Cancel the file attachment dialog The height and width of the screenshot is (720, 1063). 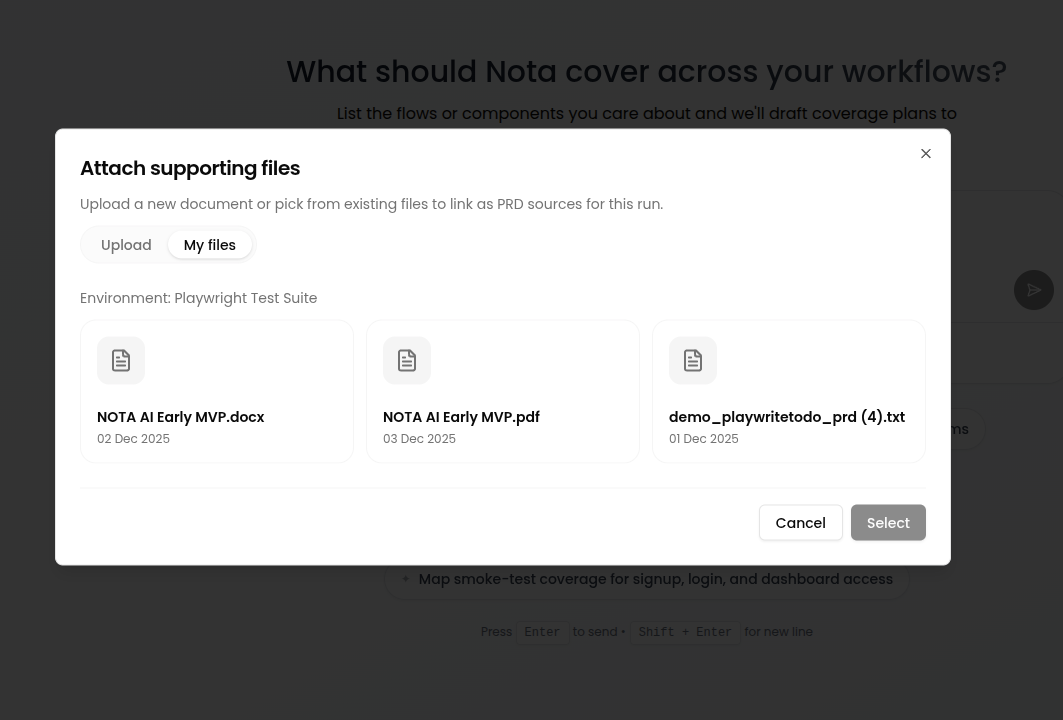[x=801, y=523]
